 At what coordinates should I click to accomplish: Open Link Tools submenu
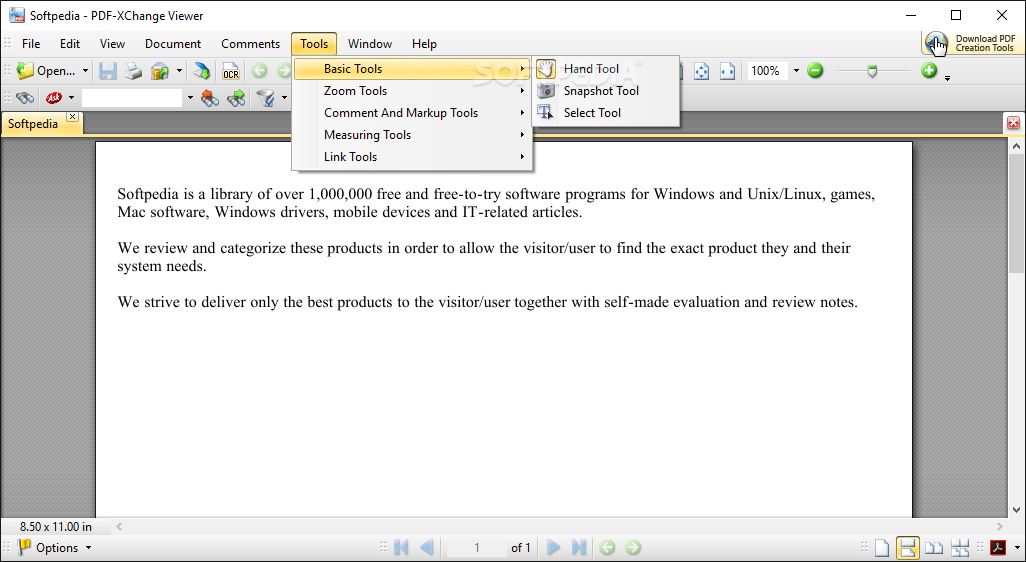pos(412,156)
